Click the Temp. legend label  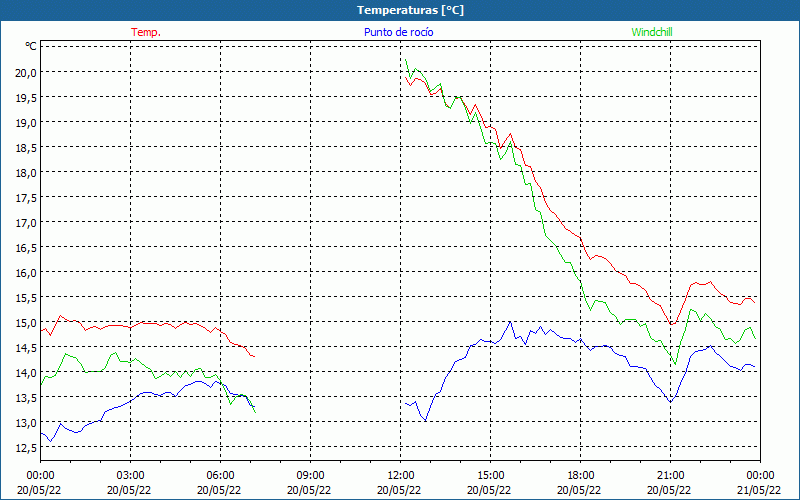point(146,32)
